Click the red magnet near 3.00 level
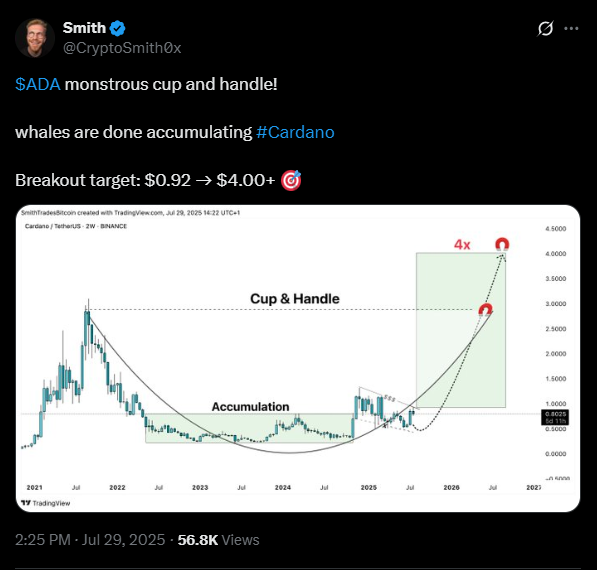The width and height of the screenshot is (597, 570). pyautogui.click(x=485, y=310)
